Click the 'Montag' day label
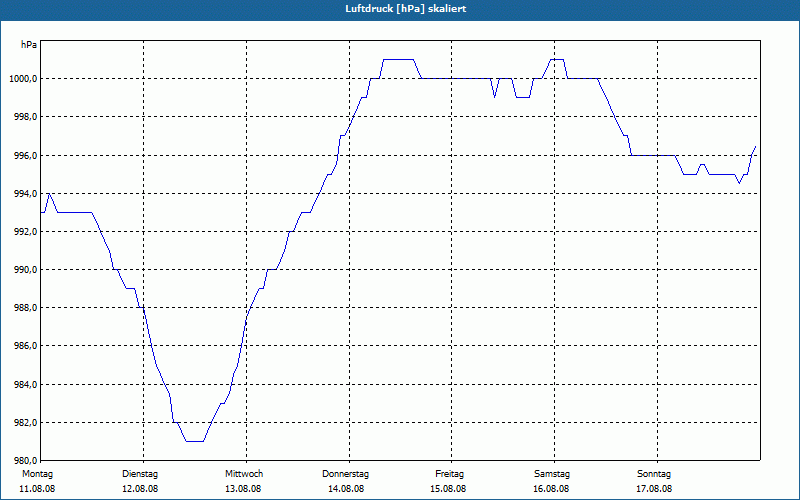Screen dimensions: 800x500 click(38, 474)
